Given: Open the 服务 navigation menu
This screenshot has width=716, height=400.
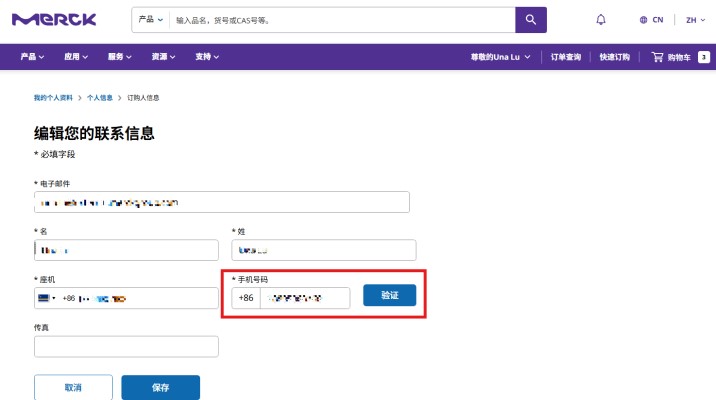Looking at the screenshot, I should pyautogui.click(x=119, y=57).
